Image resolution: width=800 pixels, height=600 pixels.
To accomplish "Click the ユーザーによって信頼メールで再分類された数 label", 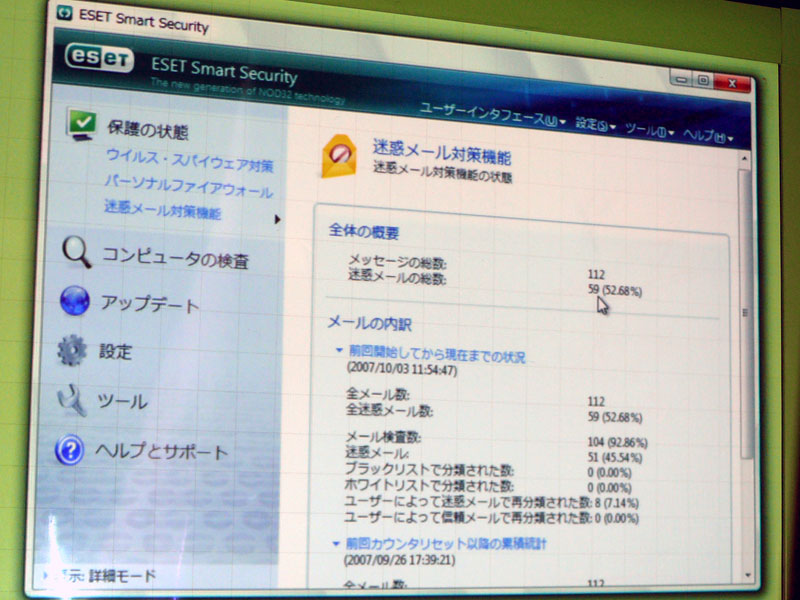I will (468, 517).
